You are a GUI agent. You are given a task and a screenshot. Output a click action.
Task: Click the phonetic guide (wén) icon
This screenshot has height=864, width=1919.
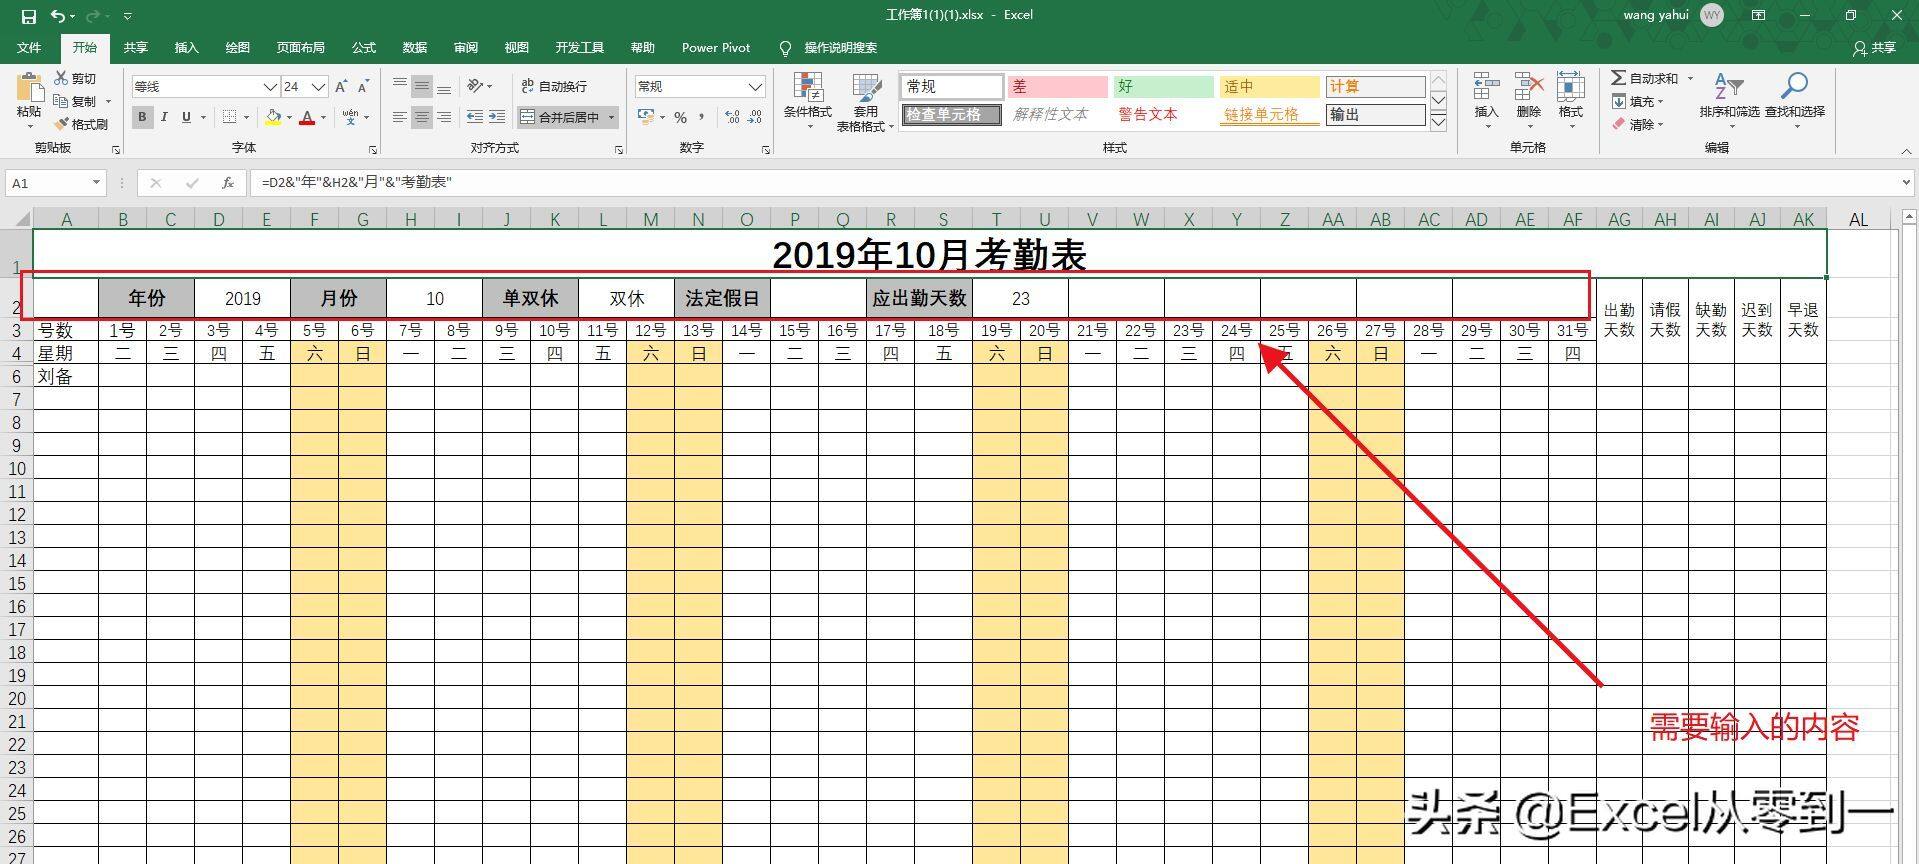pos(350,117)
